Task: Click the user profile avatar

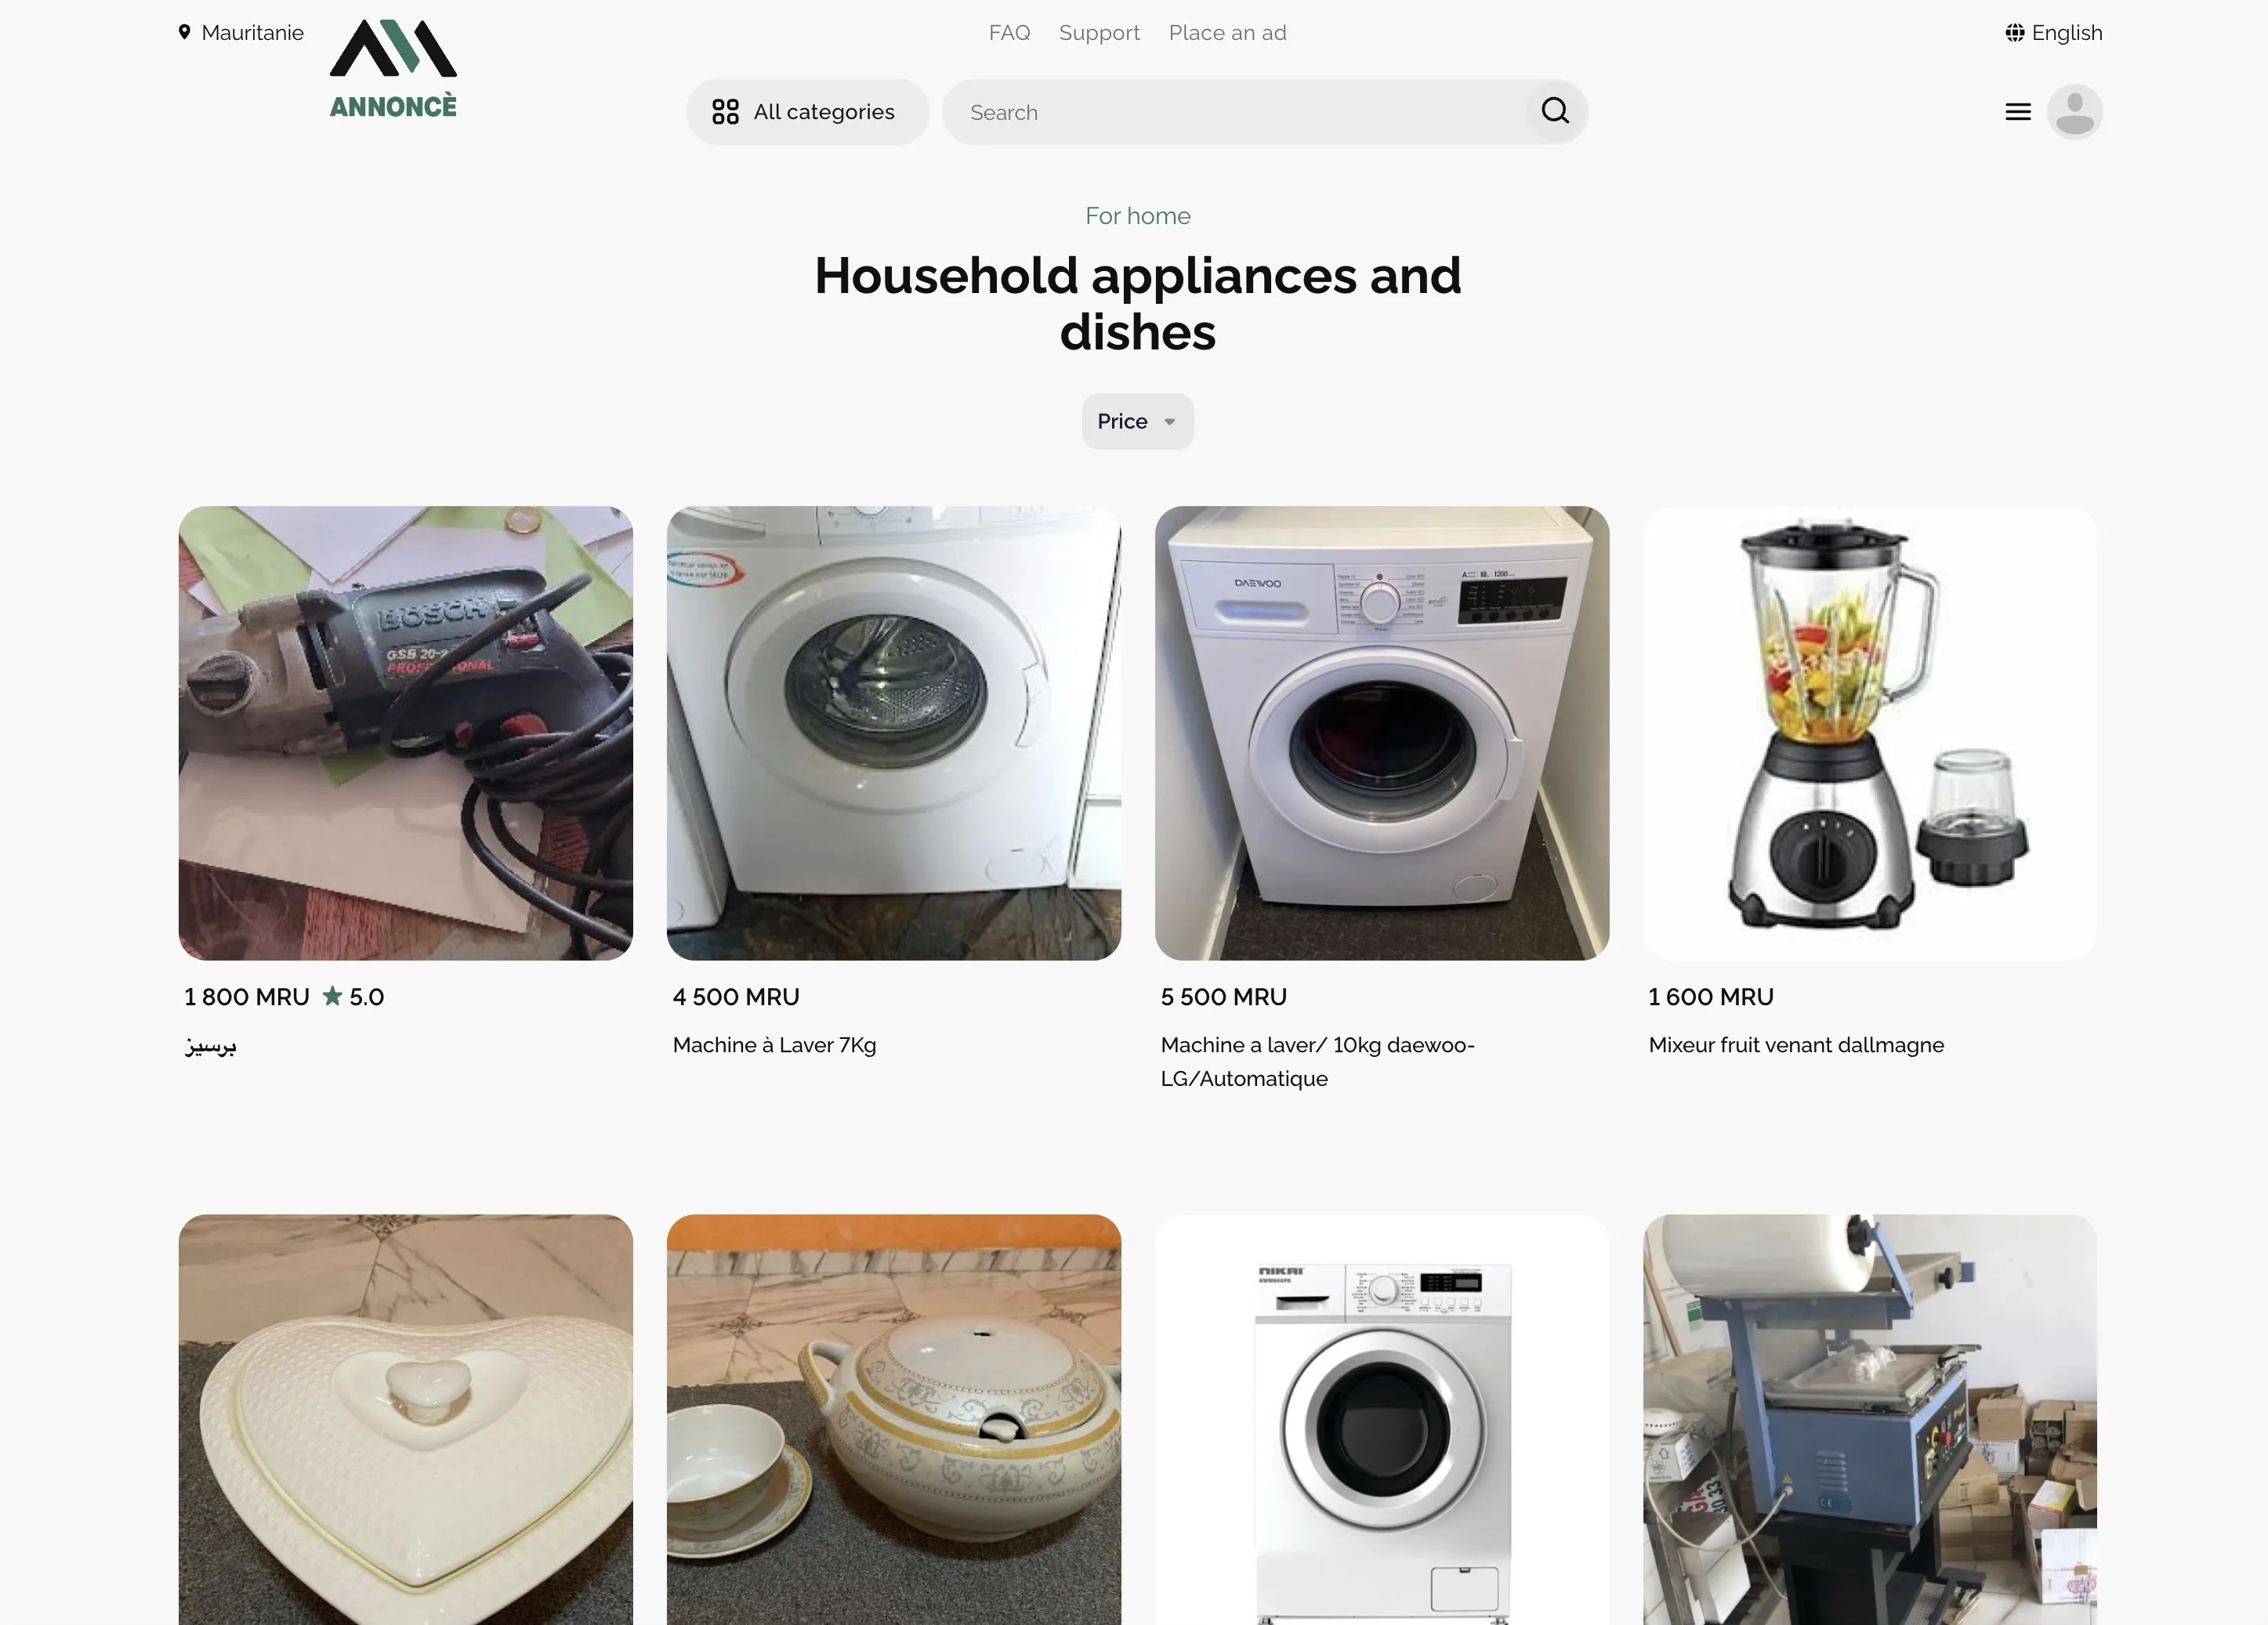Action: point(2074,112)
